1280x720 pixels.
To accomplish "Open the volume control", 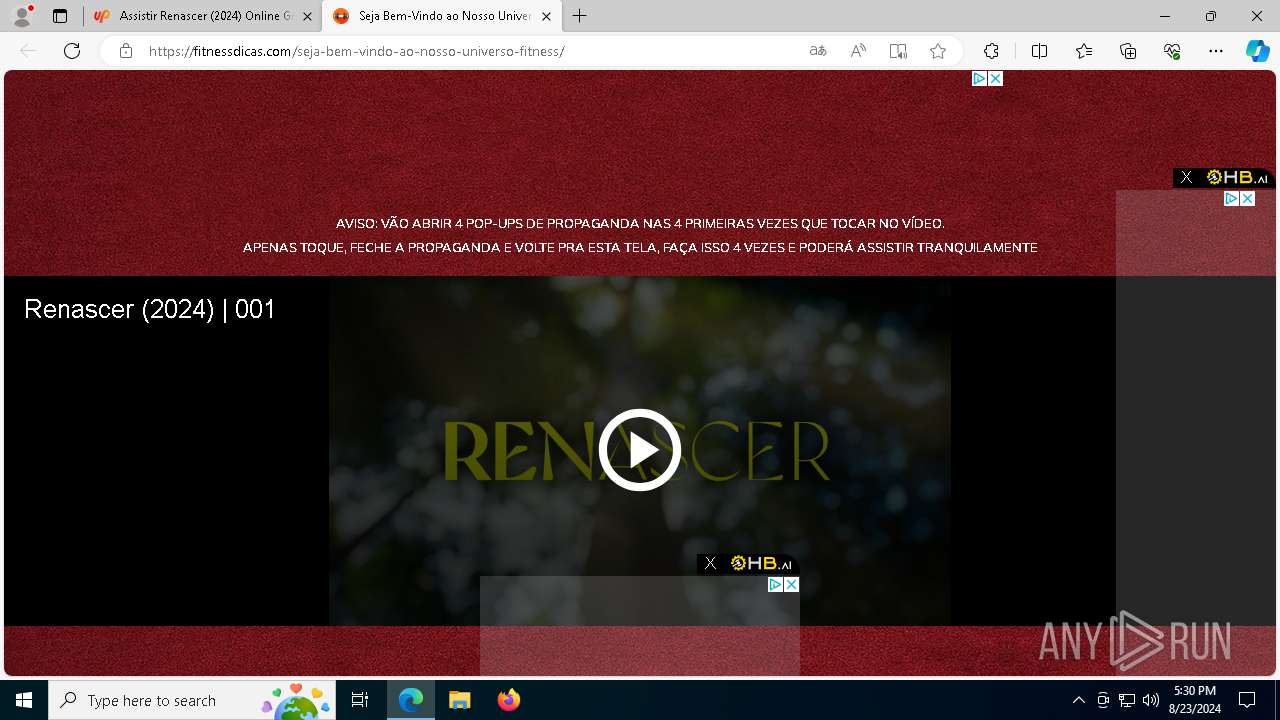I will [1150, 700].
